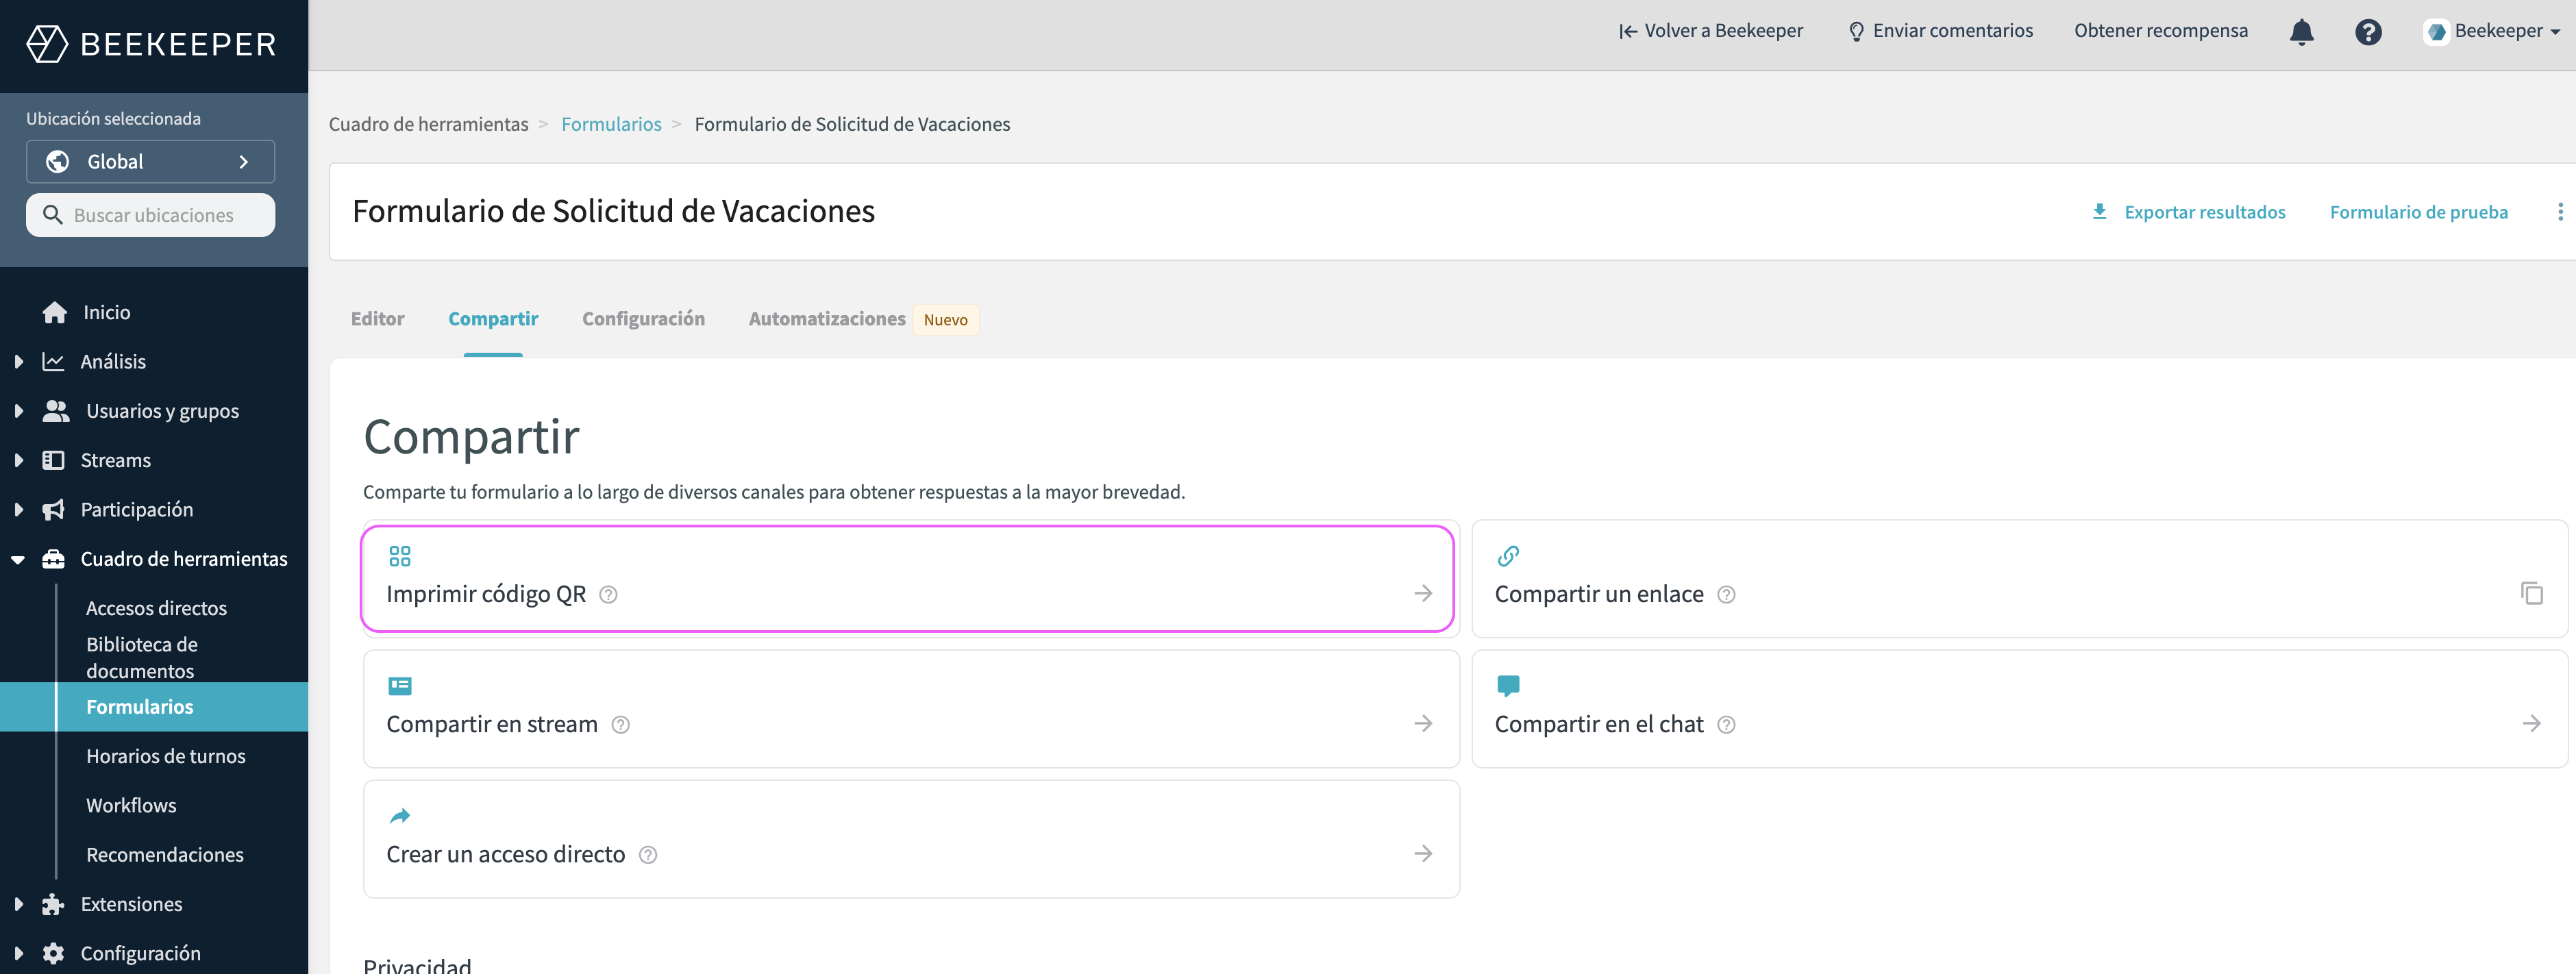Go to Accesos directos in sidebar

click(x=156, y=608)
